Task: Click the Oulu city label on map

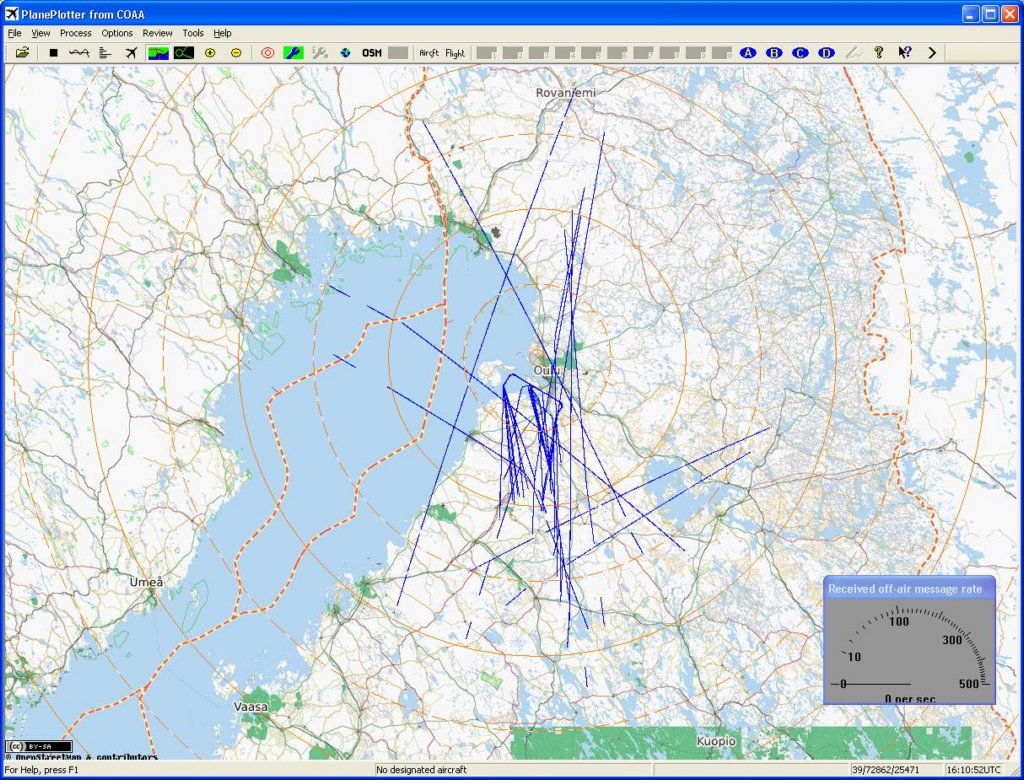Action: coord(545,370)
